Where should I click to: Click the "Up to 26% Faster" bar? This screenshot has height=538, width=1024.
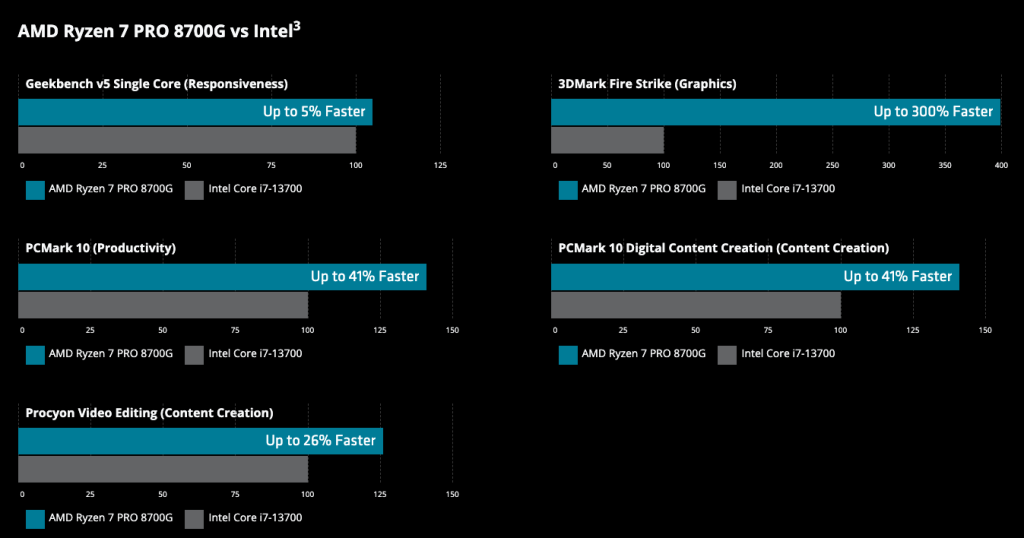coord(200,441)
